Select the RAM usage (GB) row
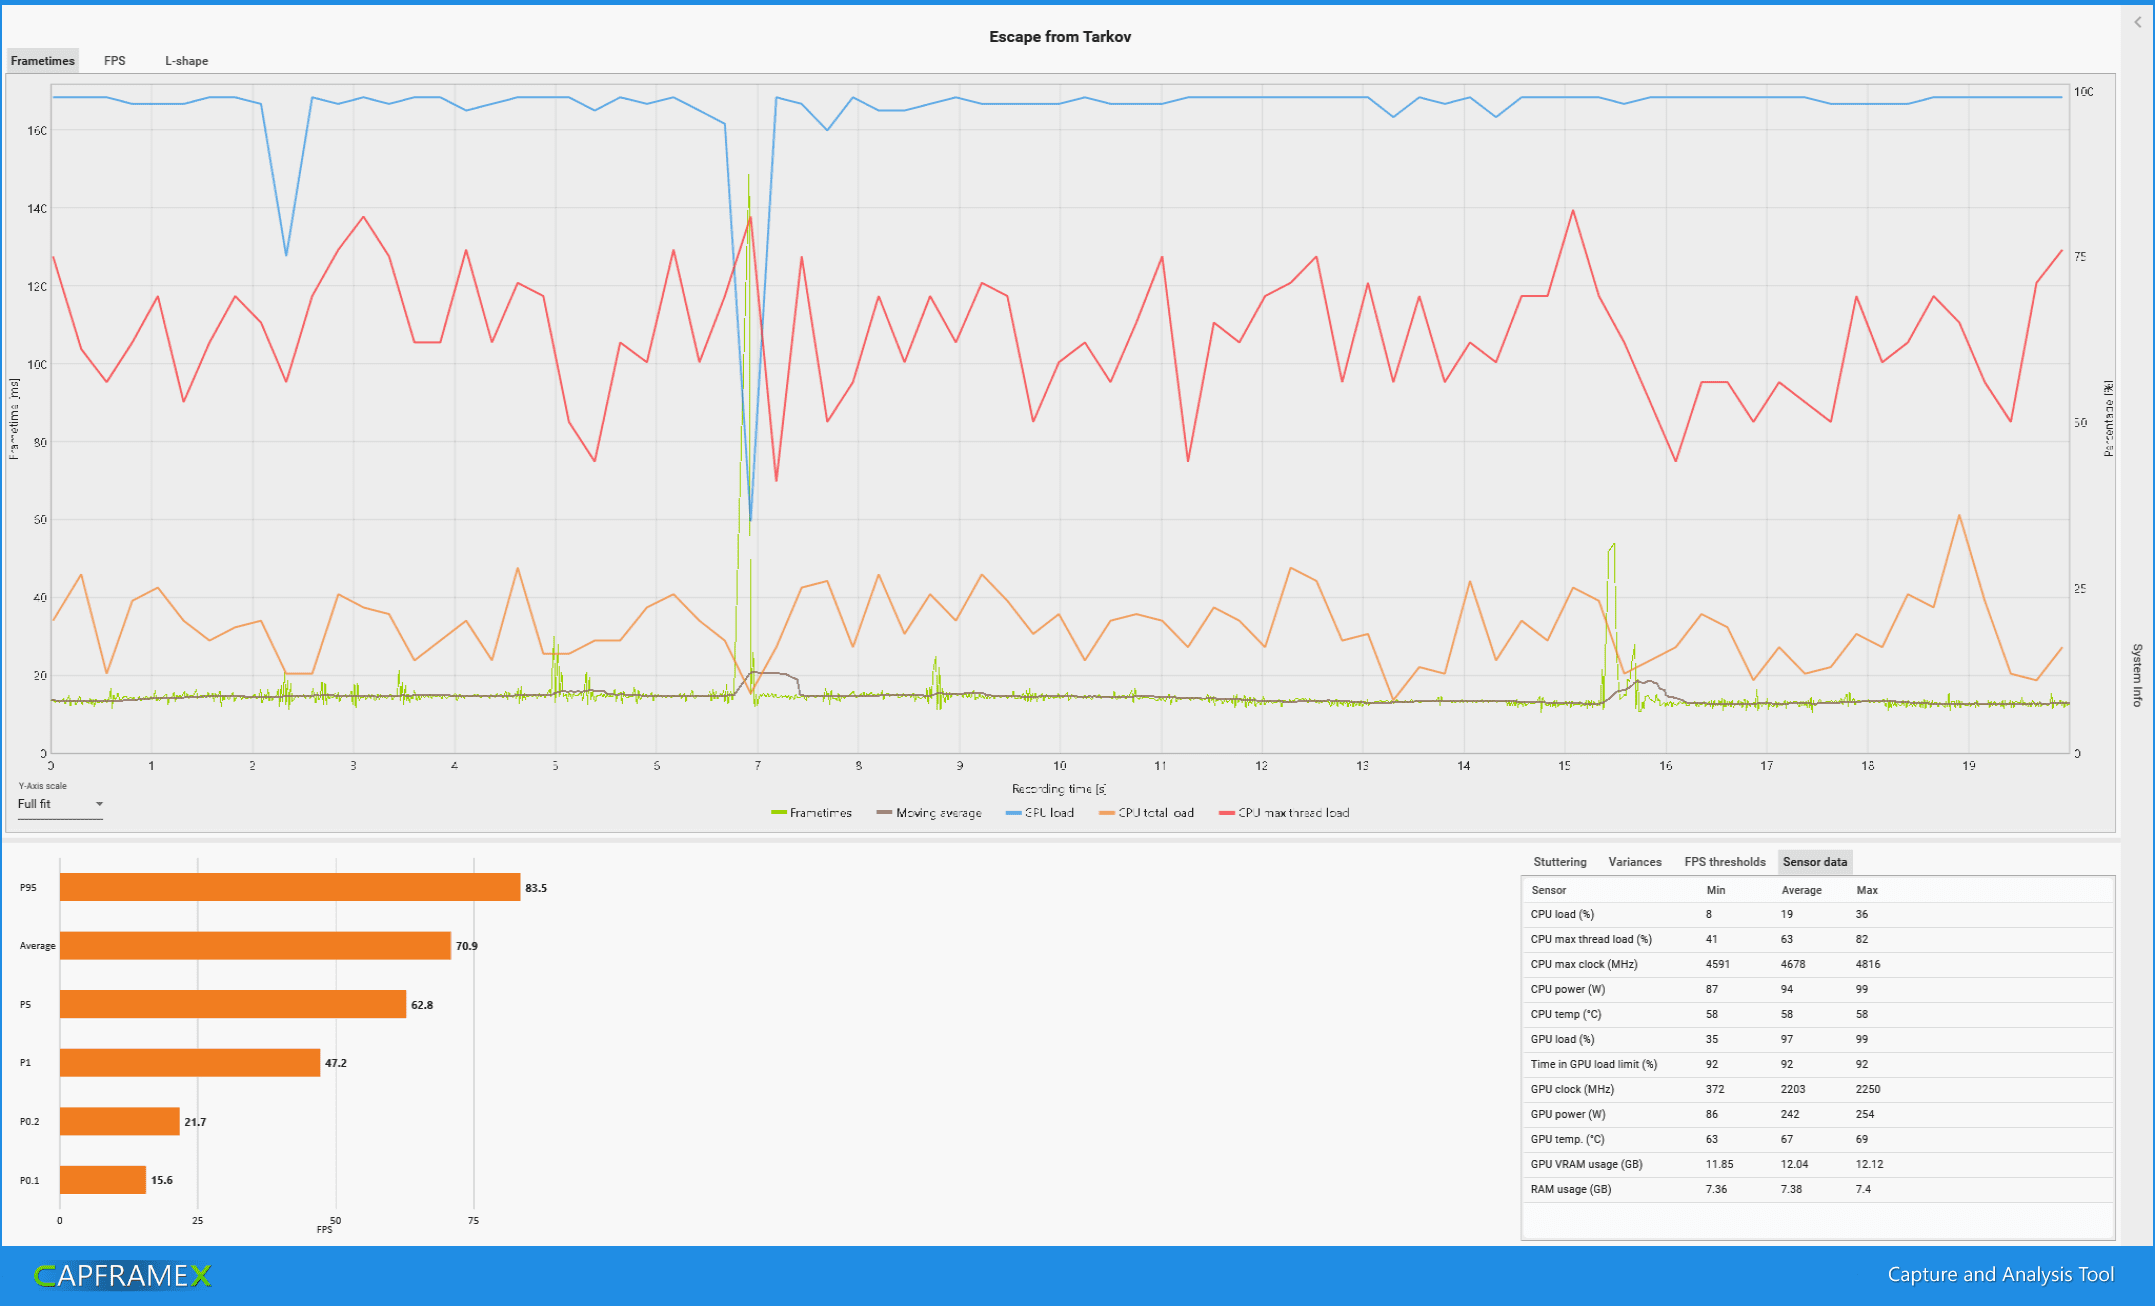Viewport: 2155px width, 1306px height. 1818,1189
